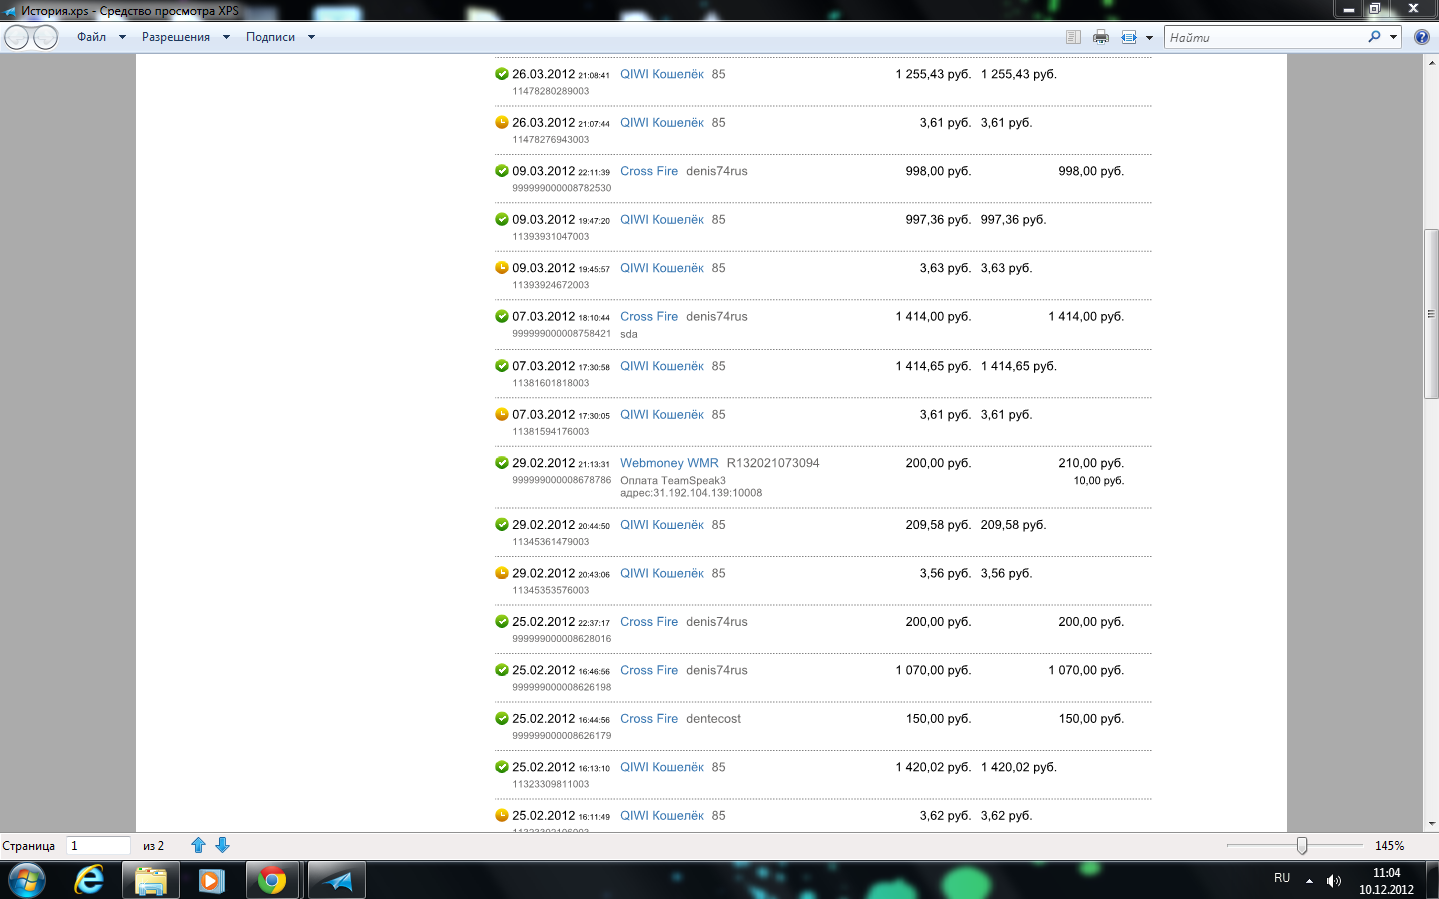
Task: Click transaction ID "11393931047003"
Action: click(x=551, y=237)
